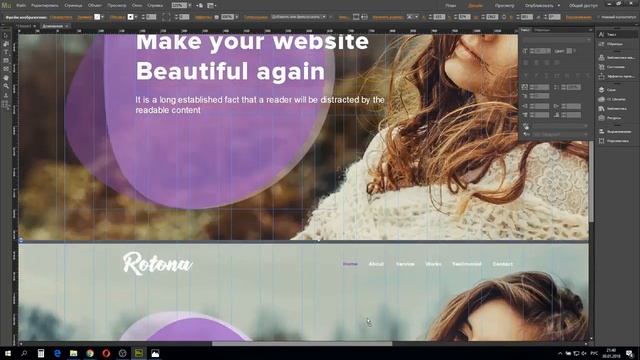The width and height of the screenshot is (640, 360).
Task: Open the Редактировать menu
Action: (x=45, y=6)
